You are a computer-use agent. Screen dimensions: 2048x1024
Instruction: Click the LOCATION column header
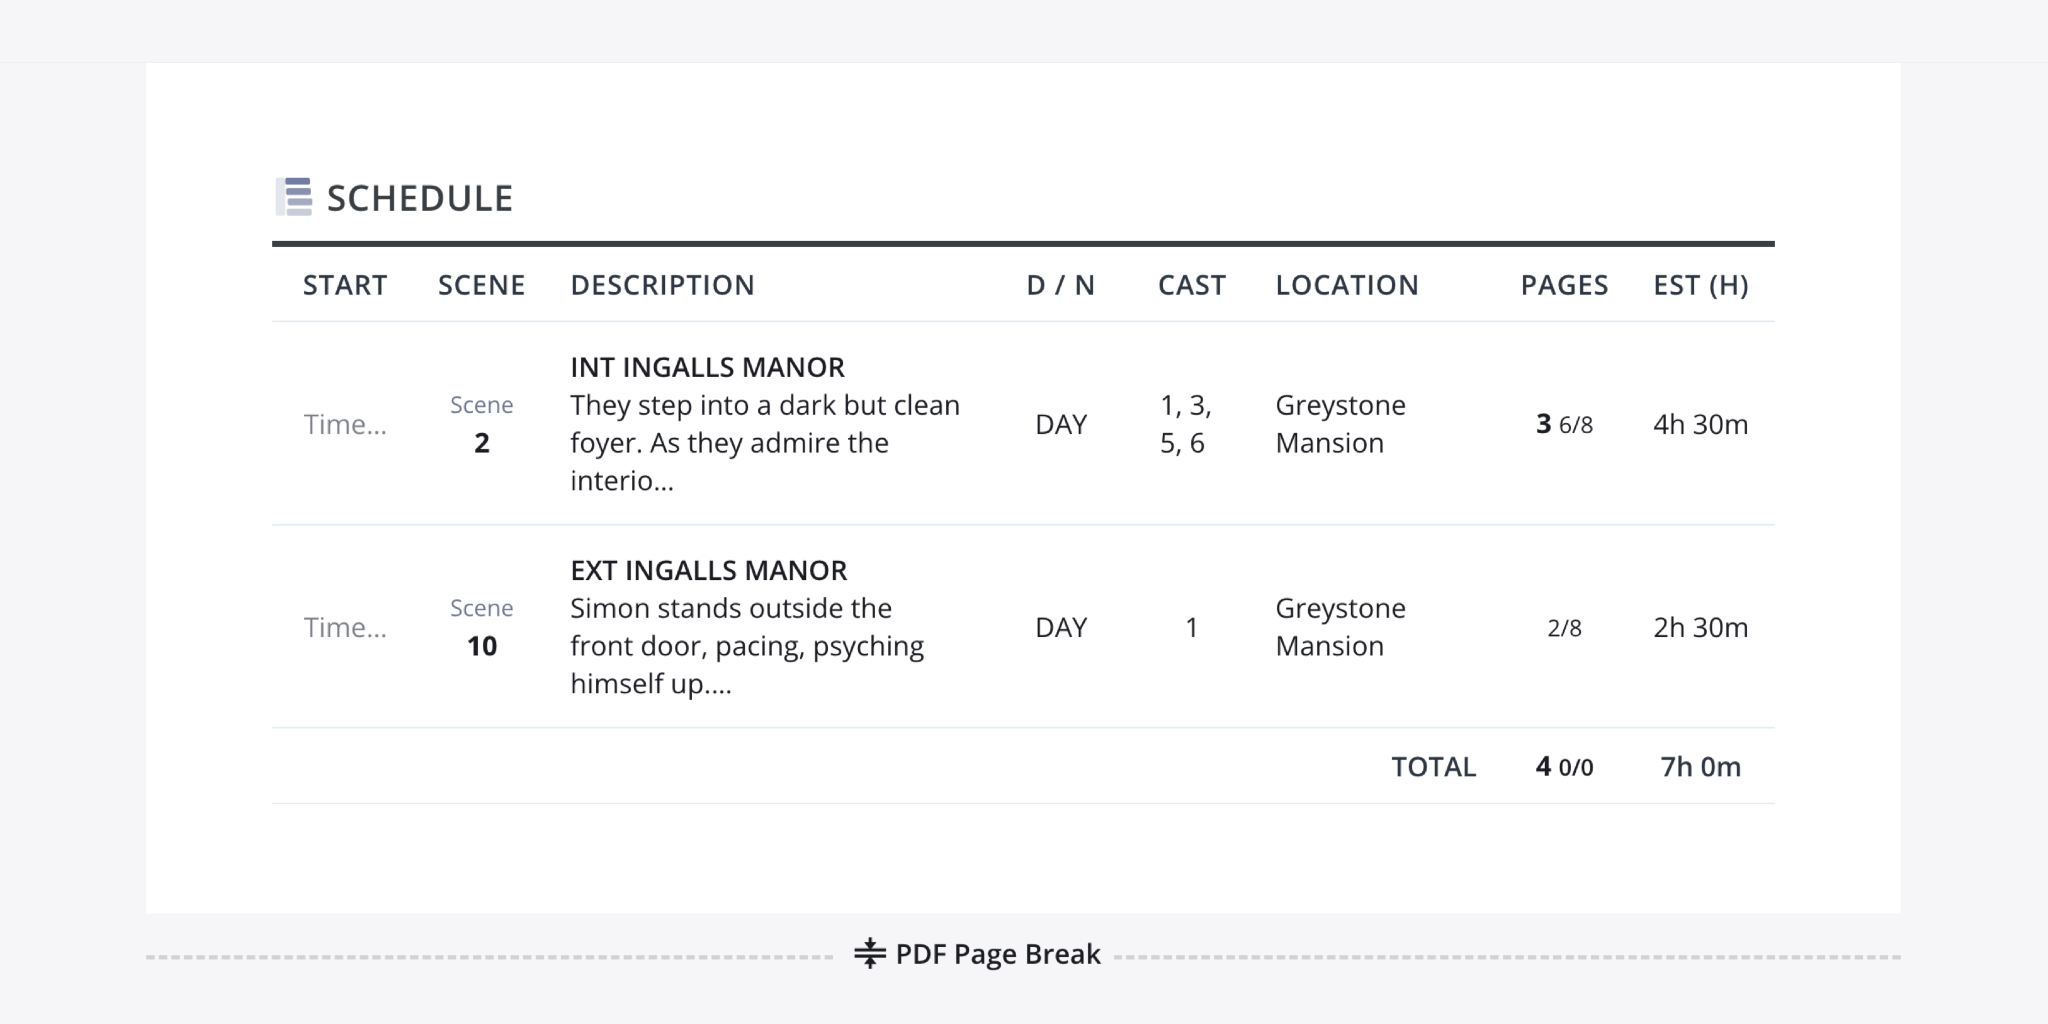1346,286
